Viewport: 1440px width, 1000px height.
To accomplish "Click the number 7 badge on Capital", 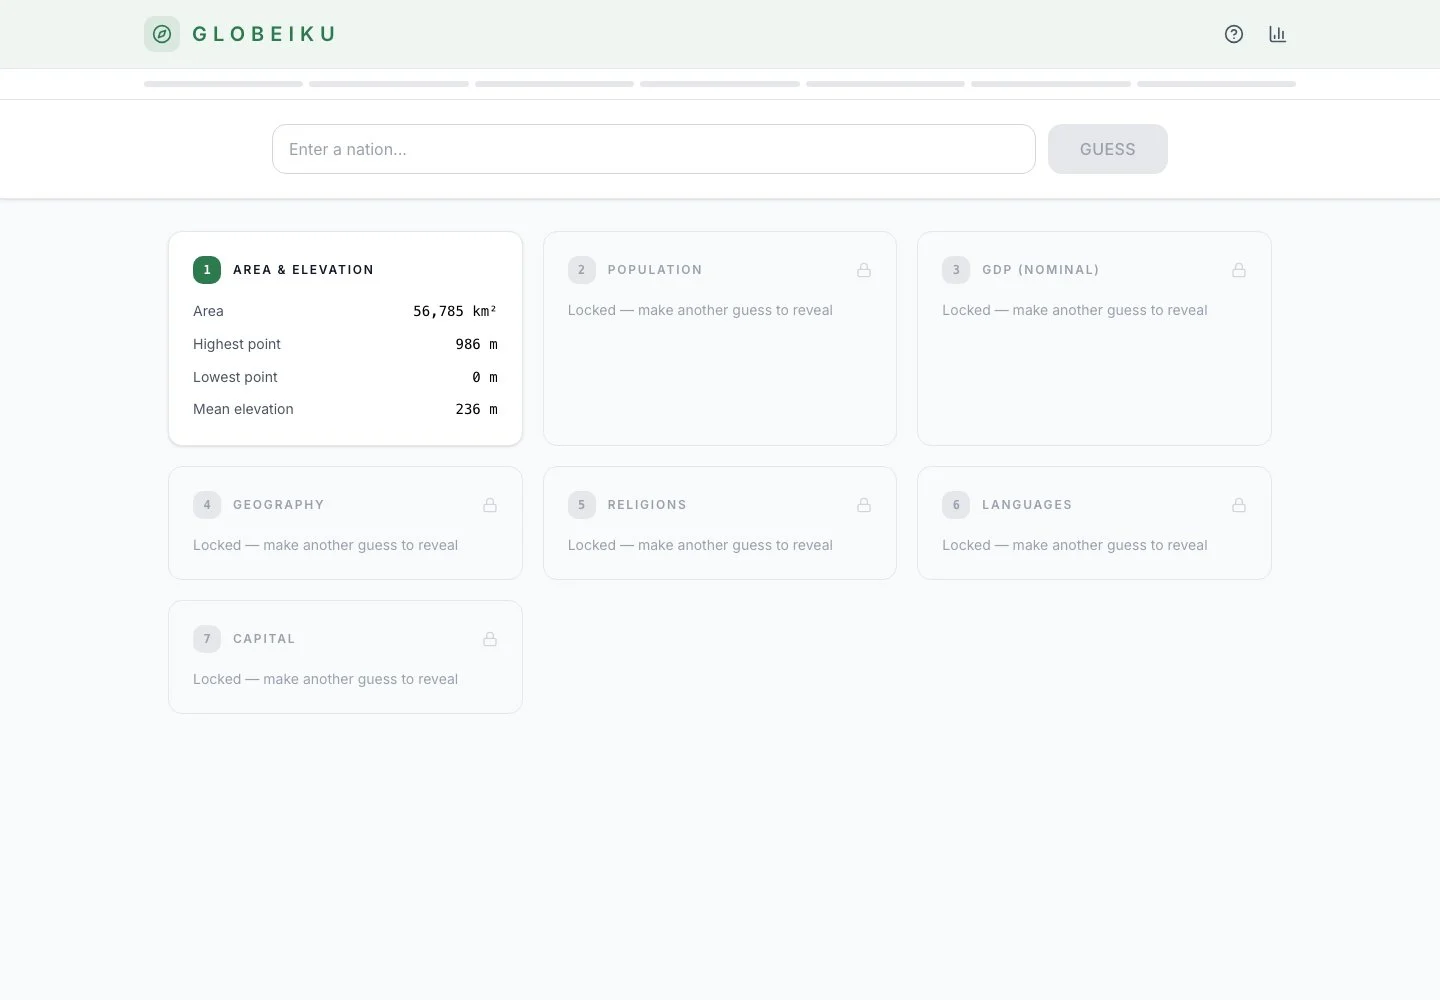I will (207, 639).
